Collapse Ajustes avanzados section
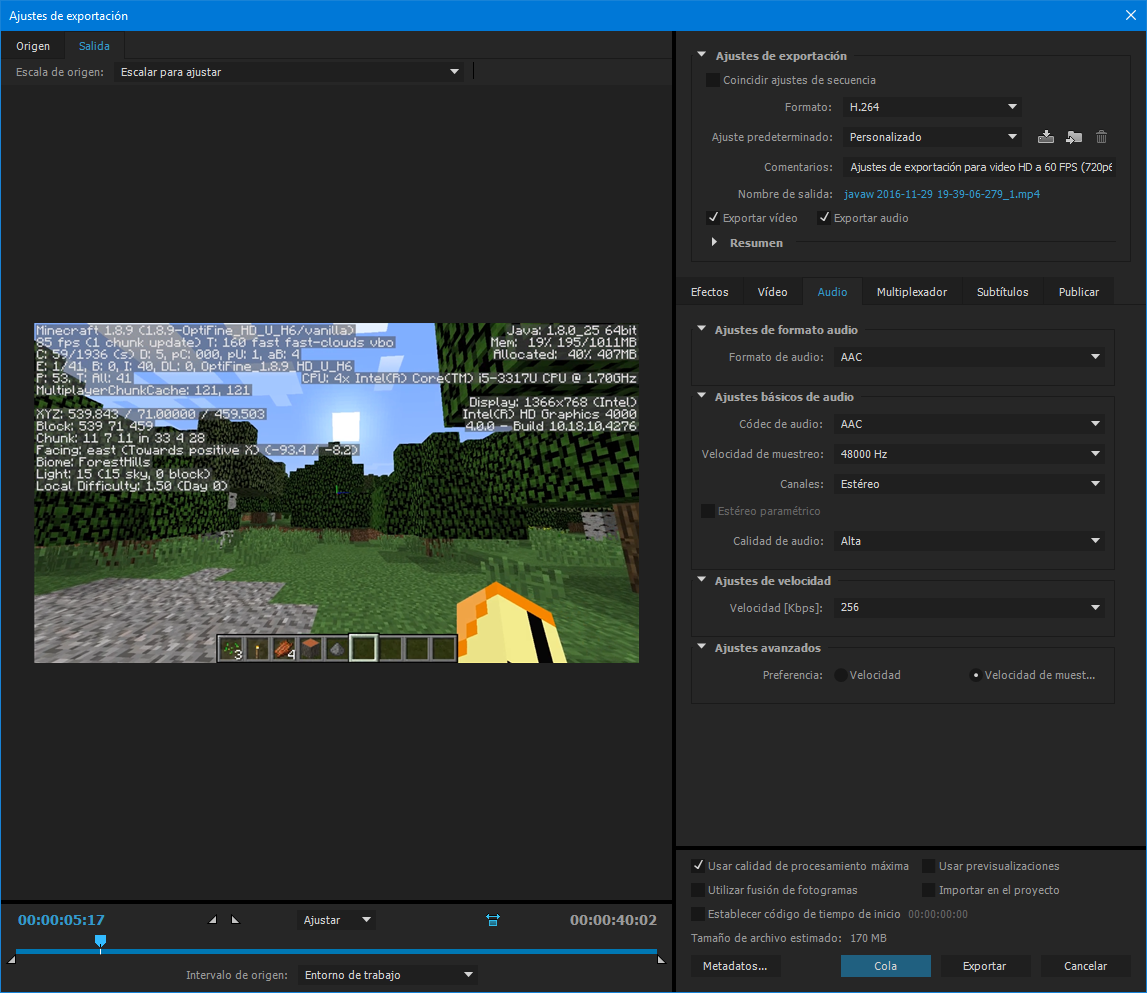The width and height of the screenshot is (1147, 993). point(702,647)
